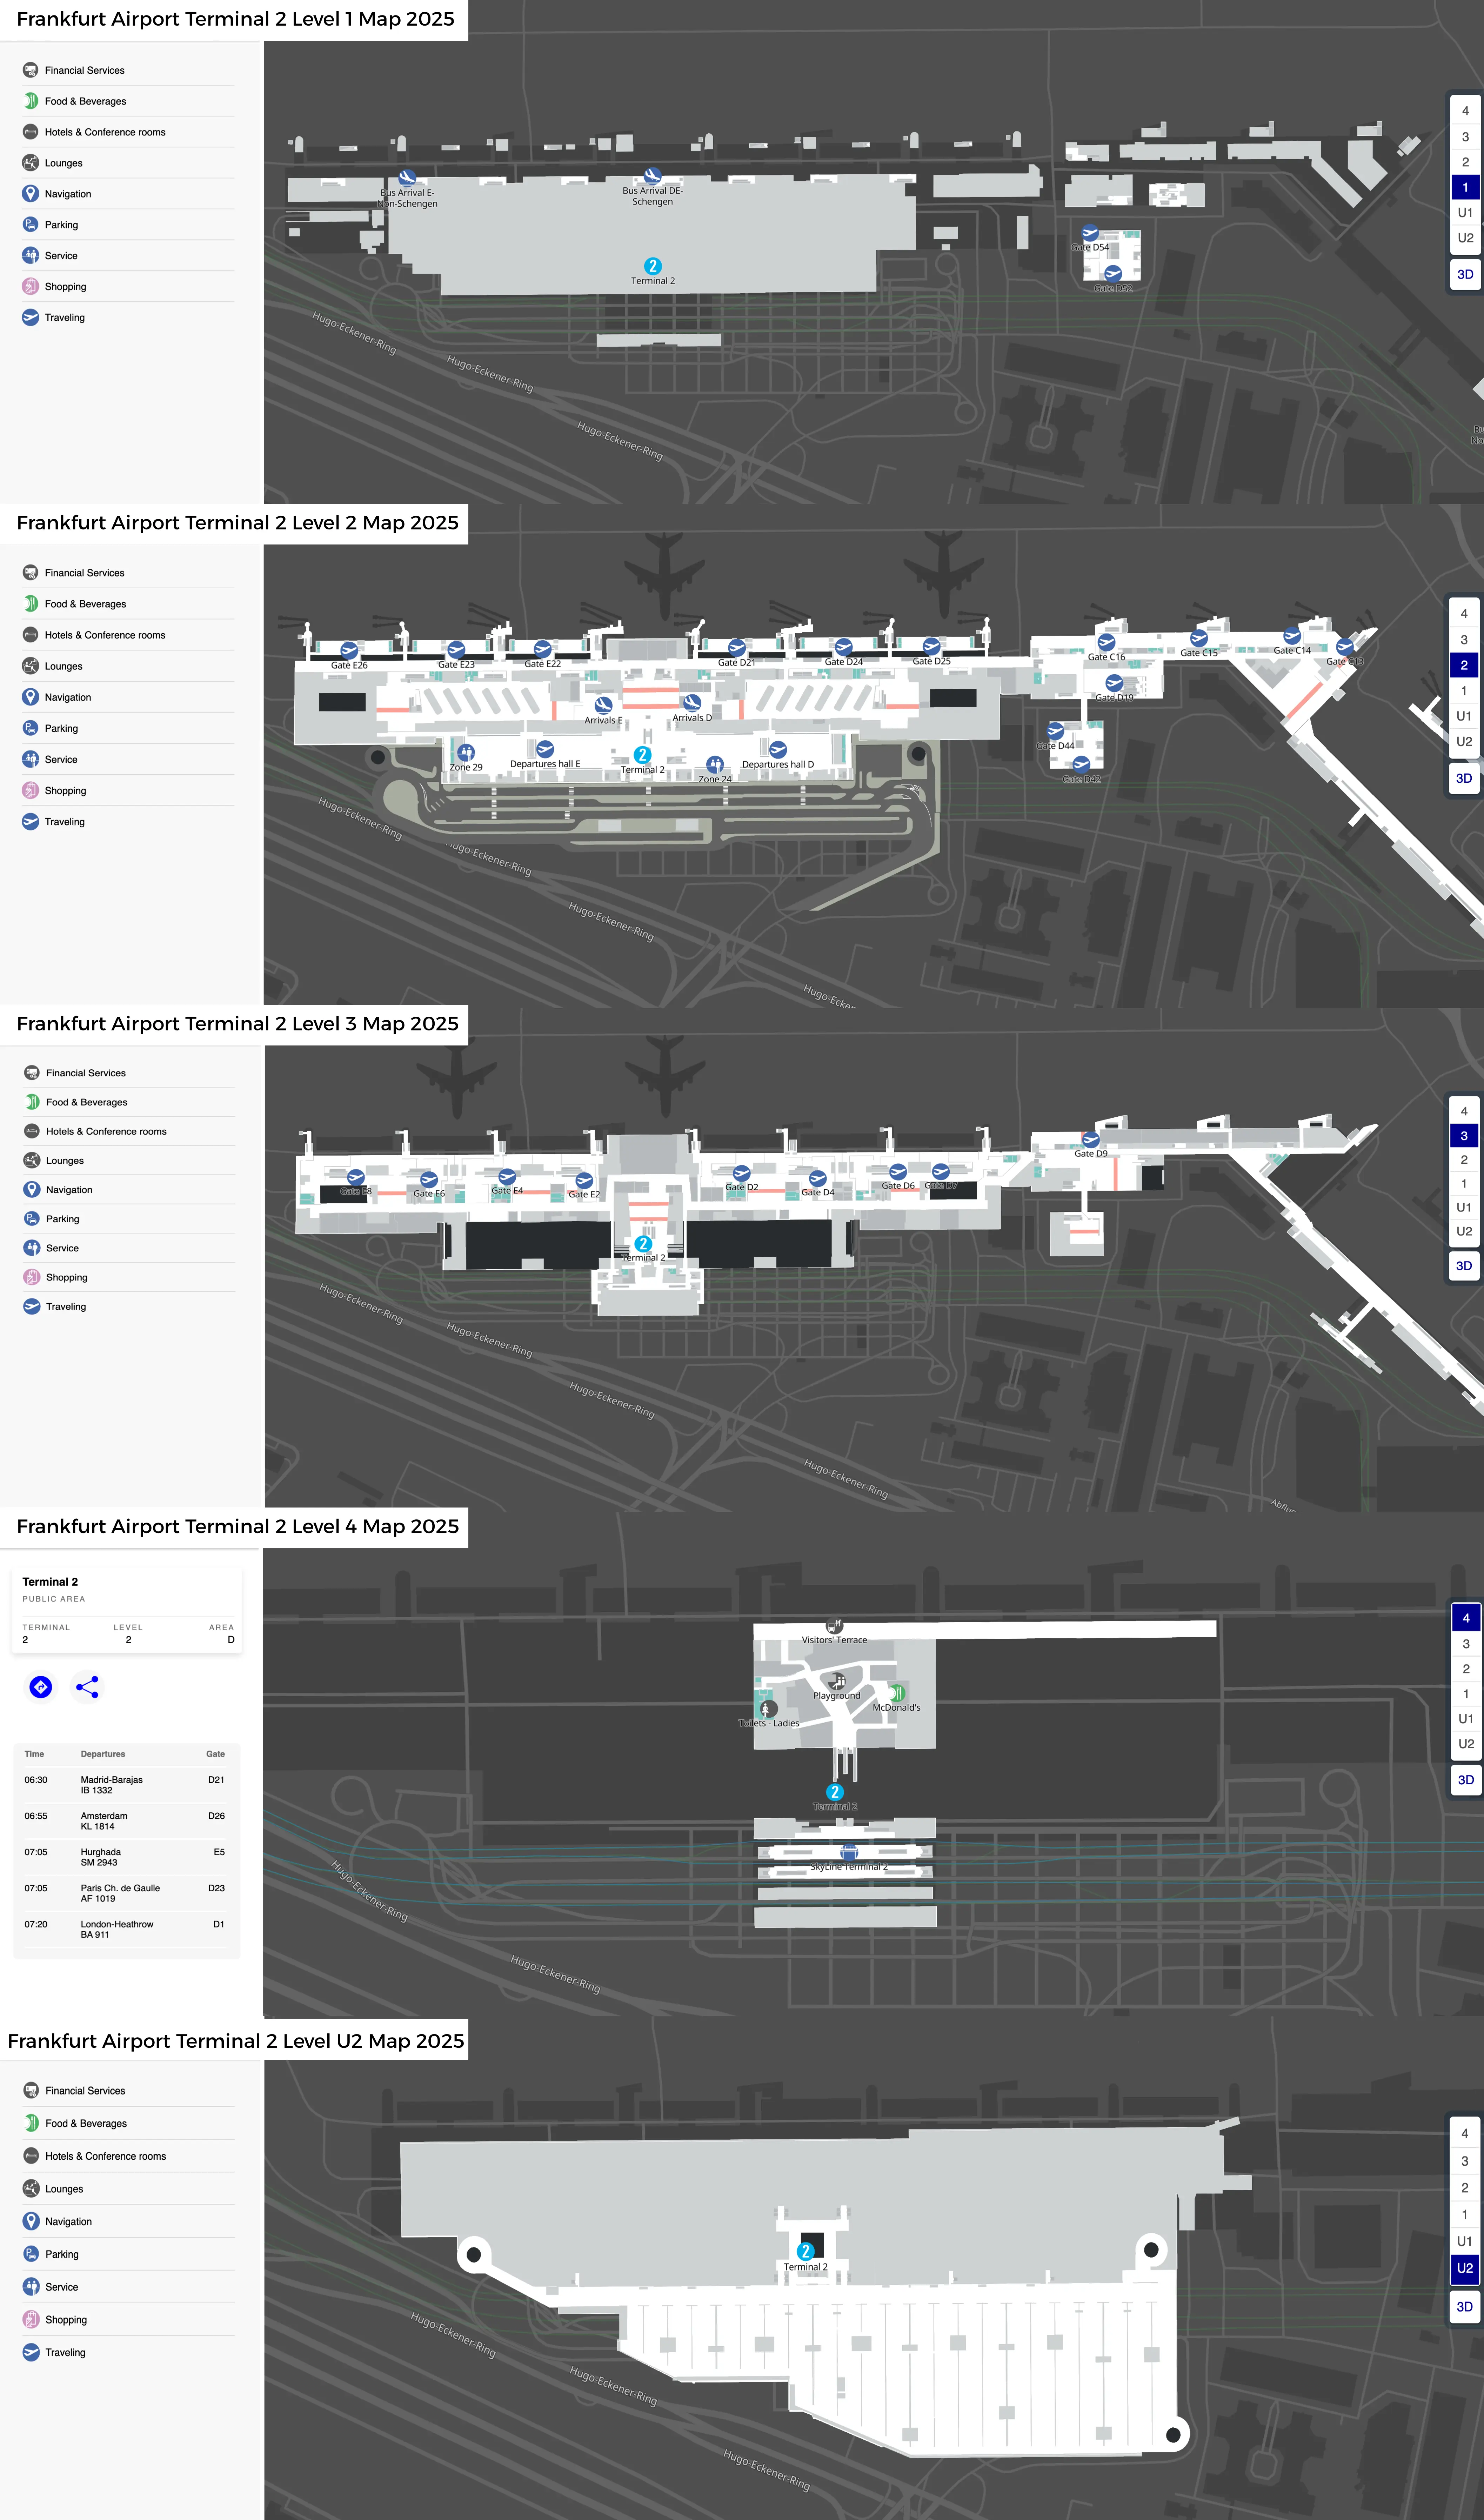1484x2520 pixels.
Task: Click the Food & Beverages icon
Action: click(x=30, y=101)
